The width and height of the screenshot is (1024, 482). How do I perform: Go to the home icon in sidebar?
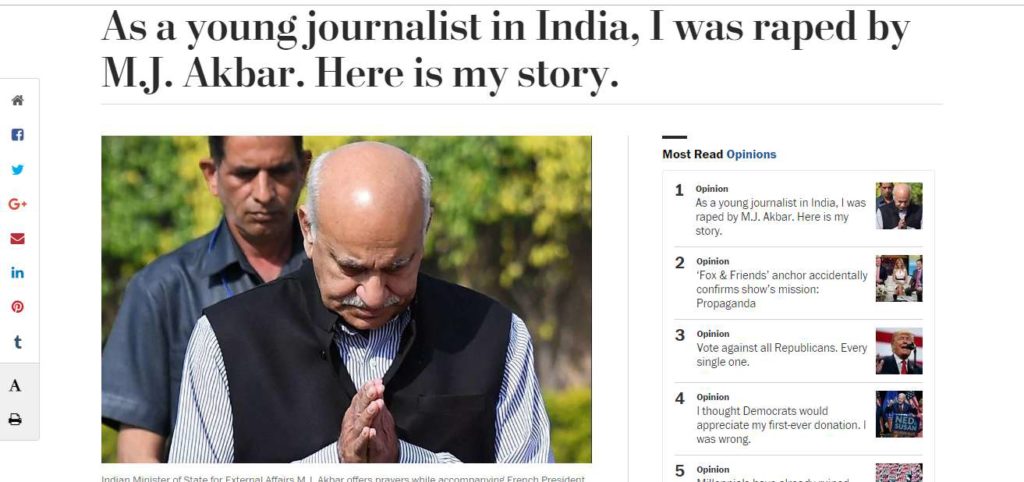point(18,101)
